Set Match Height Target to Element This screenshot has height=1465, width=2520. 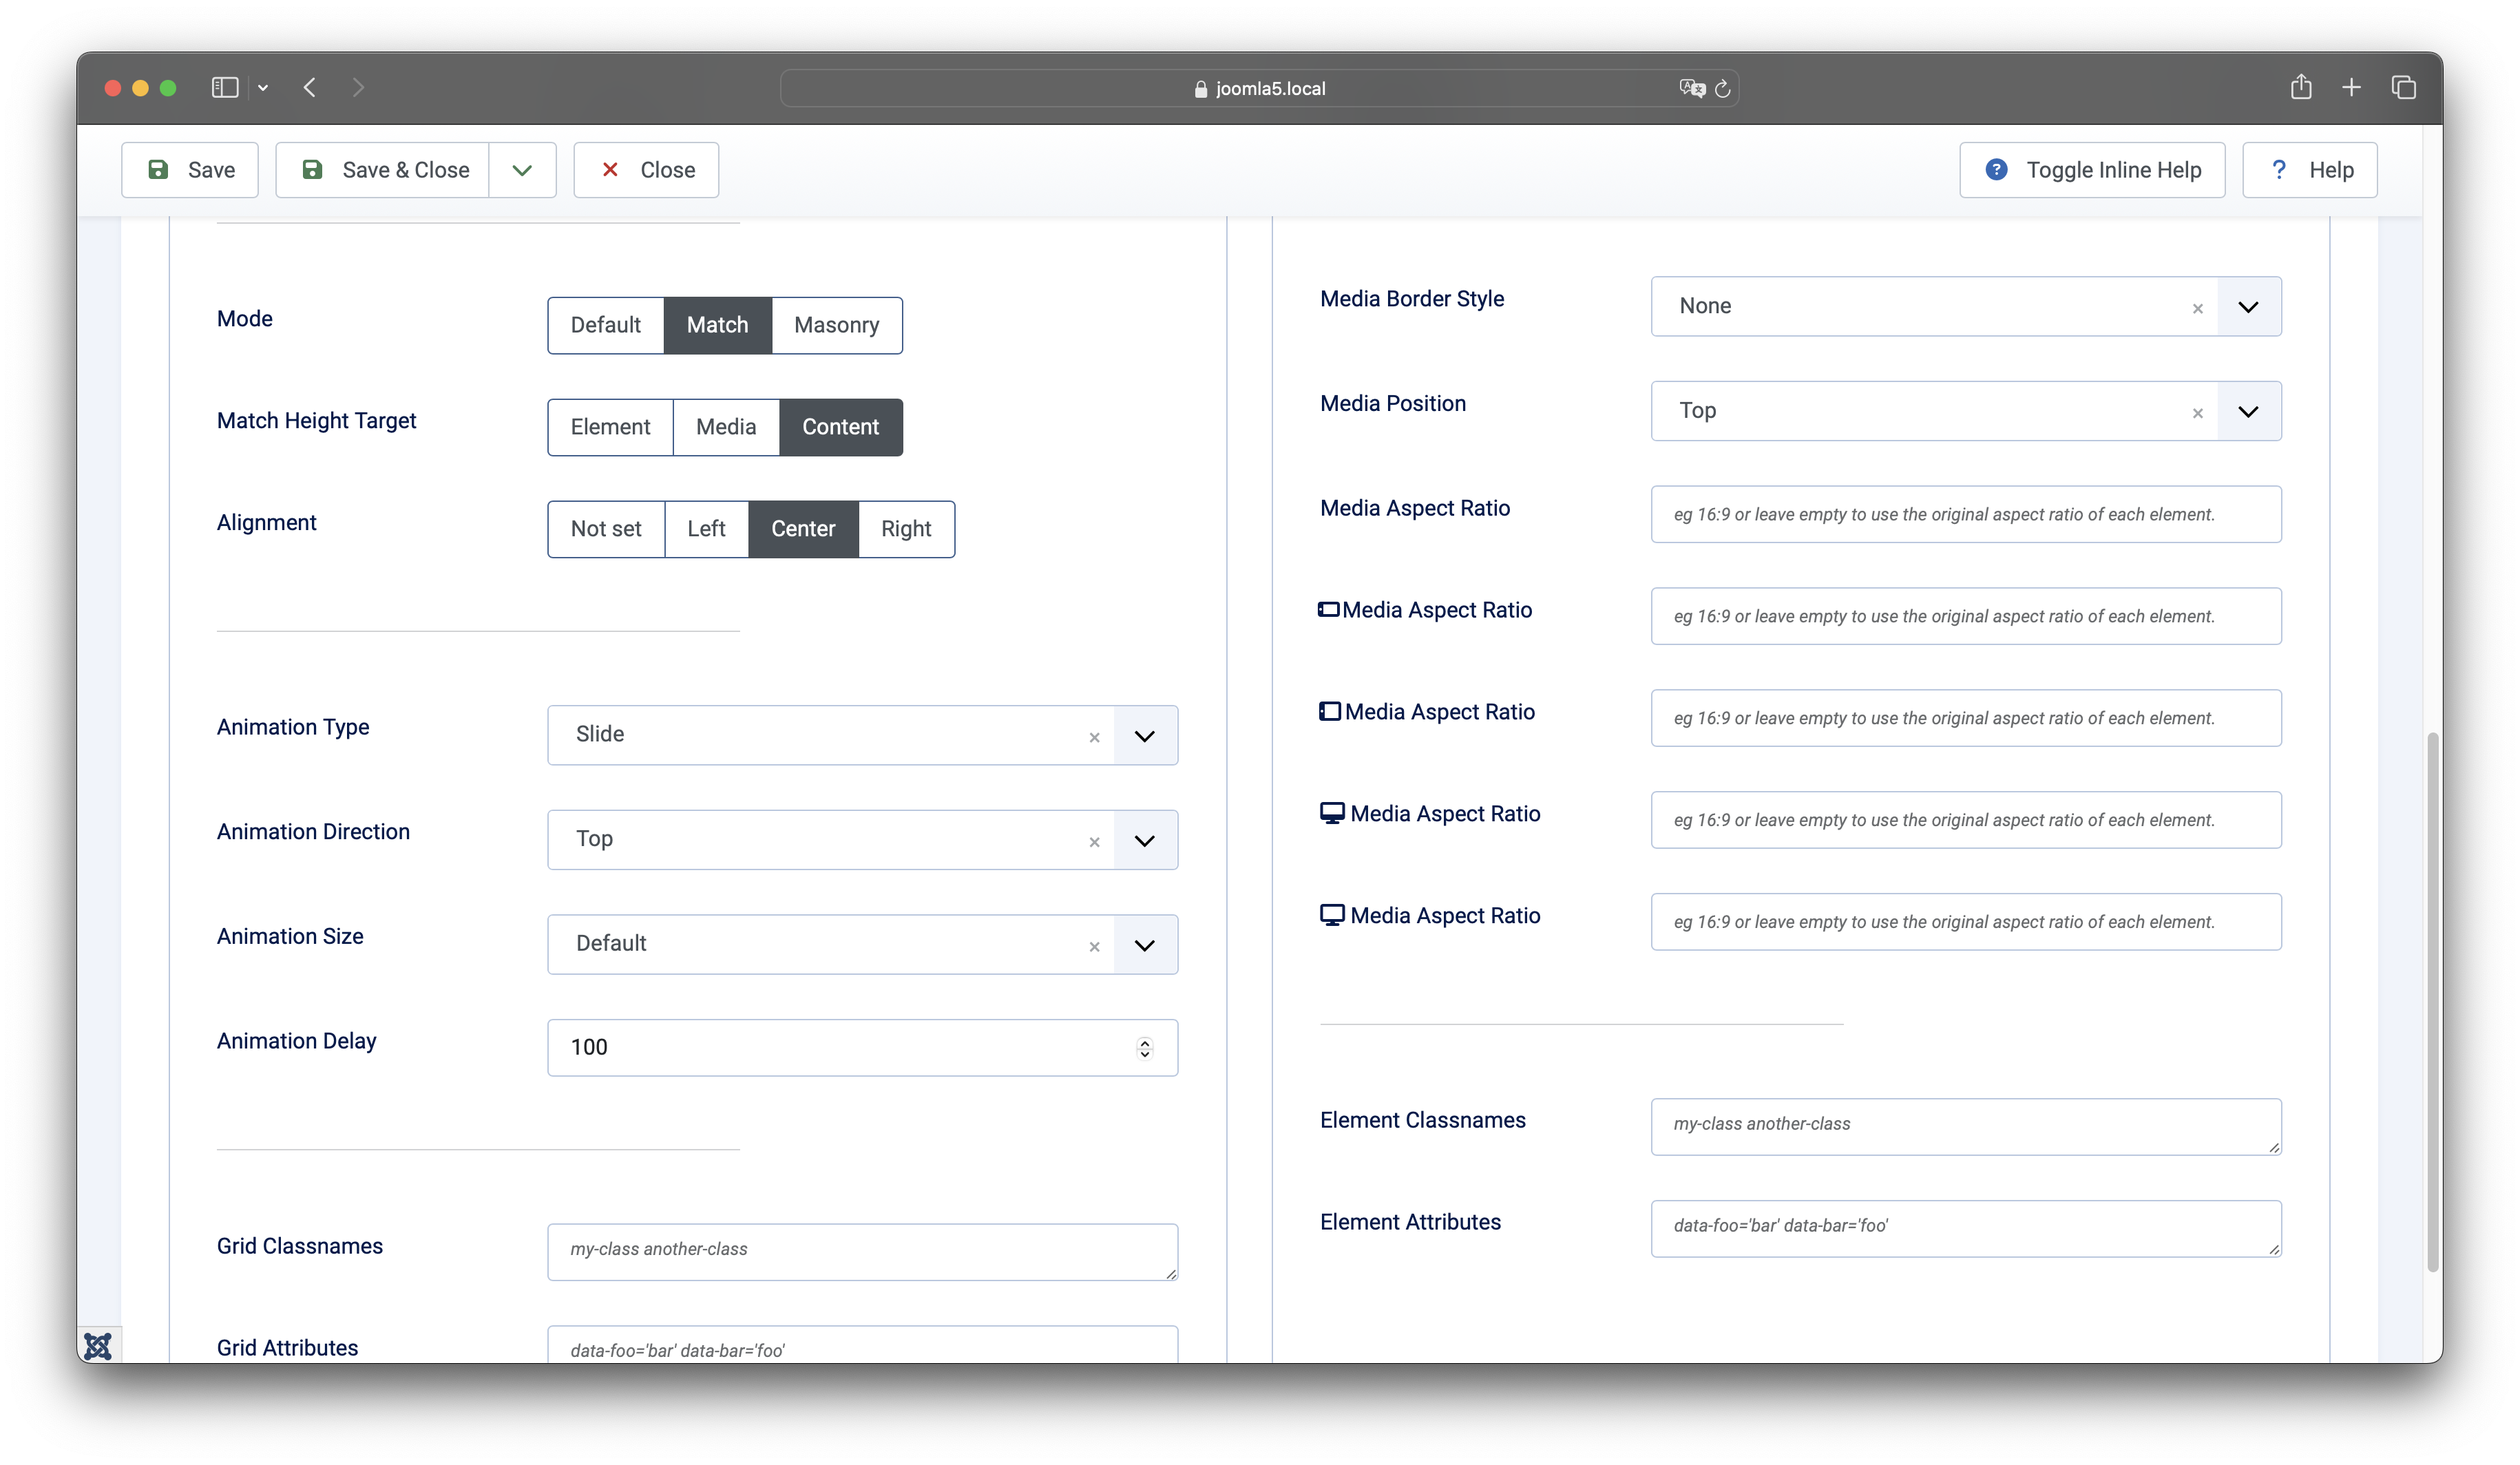(610, 427)
